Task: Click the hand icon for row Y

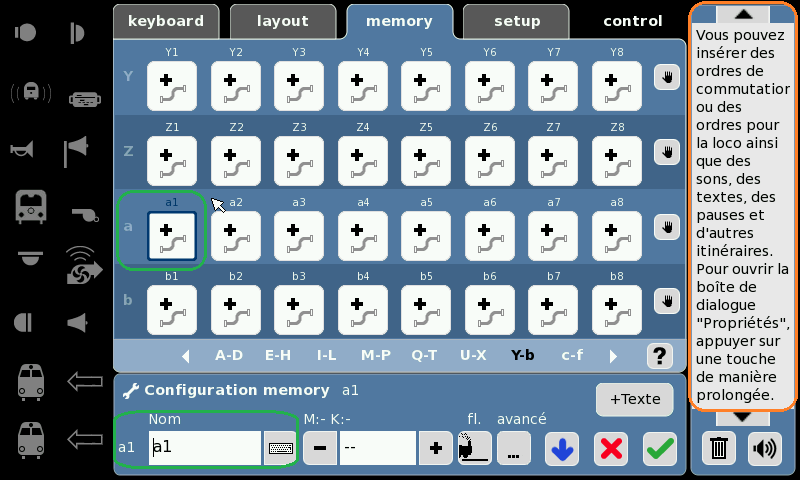Action: tap(667, 77)
